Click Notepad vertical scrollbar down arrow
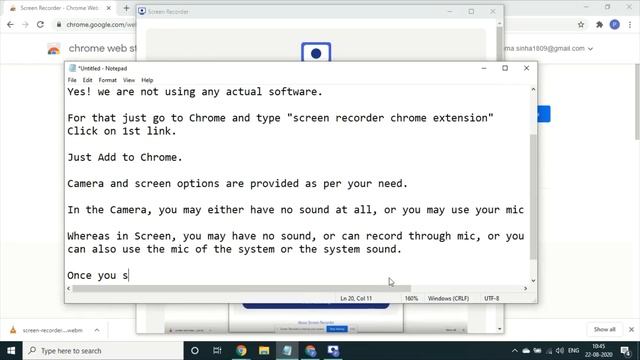This screenshot has height=360, width=640. 533,281
